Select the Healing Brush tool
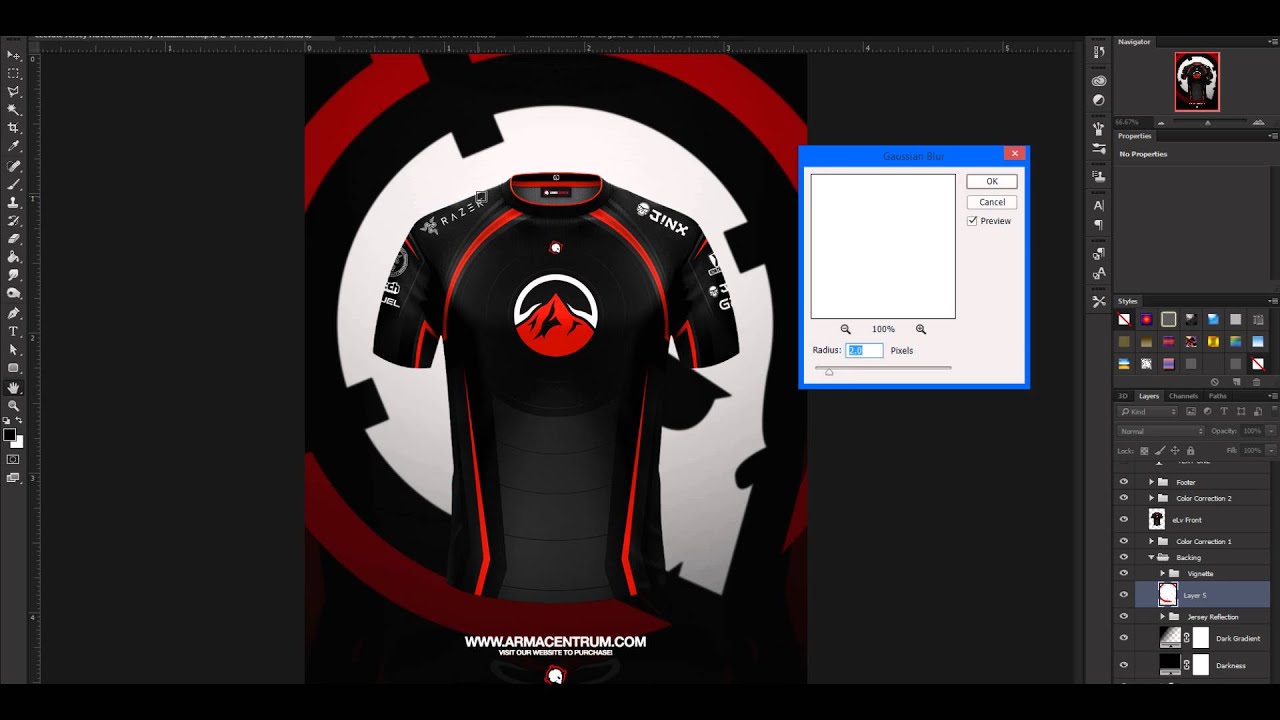 click(x=13, y=166)
